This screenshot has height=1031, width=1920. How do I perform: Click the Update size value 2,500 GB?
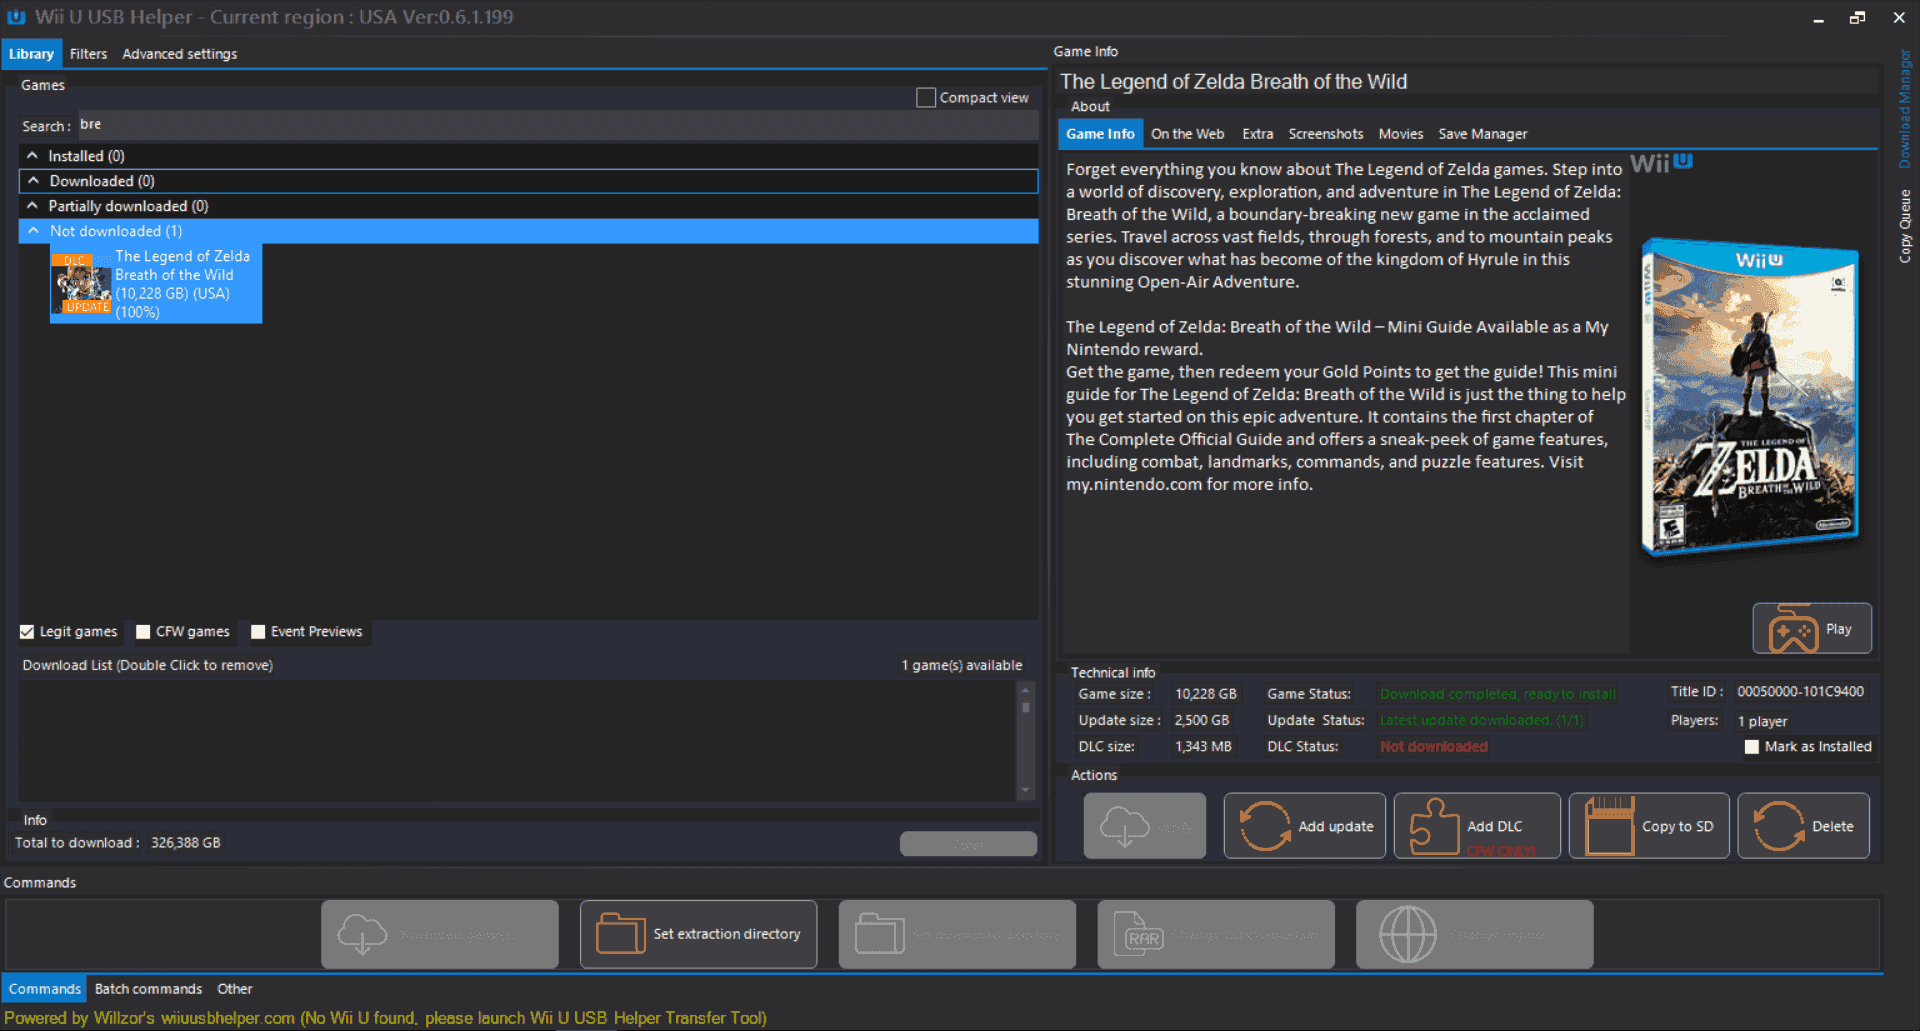coord(1202,720)
